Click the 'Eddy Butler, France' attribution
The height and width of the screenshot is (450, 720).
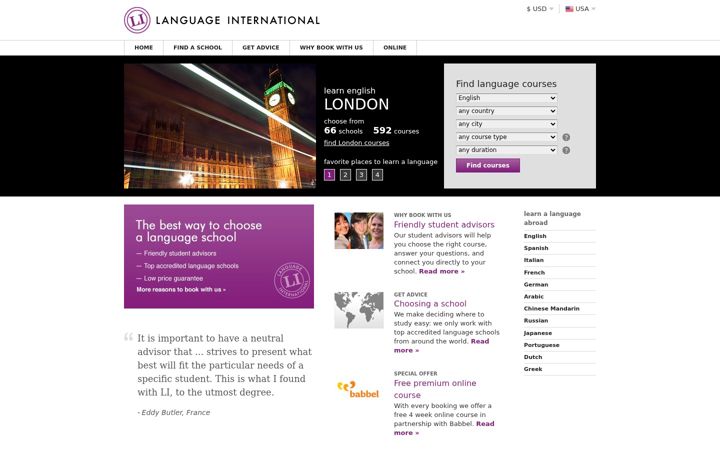pyautogui.click(x=175, y=412)
